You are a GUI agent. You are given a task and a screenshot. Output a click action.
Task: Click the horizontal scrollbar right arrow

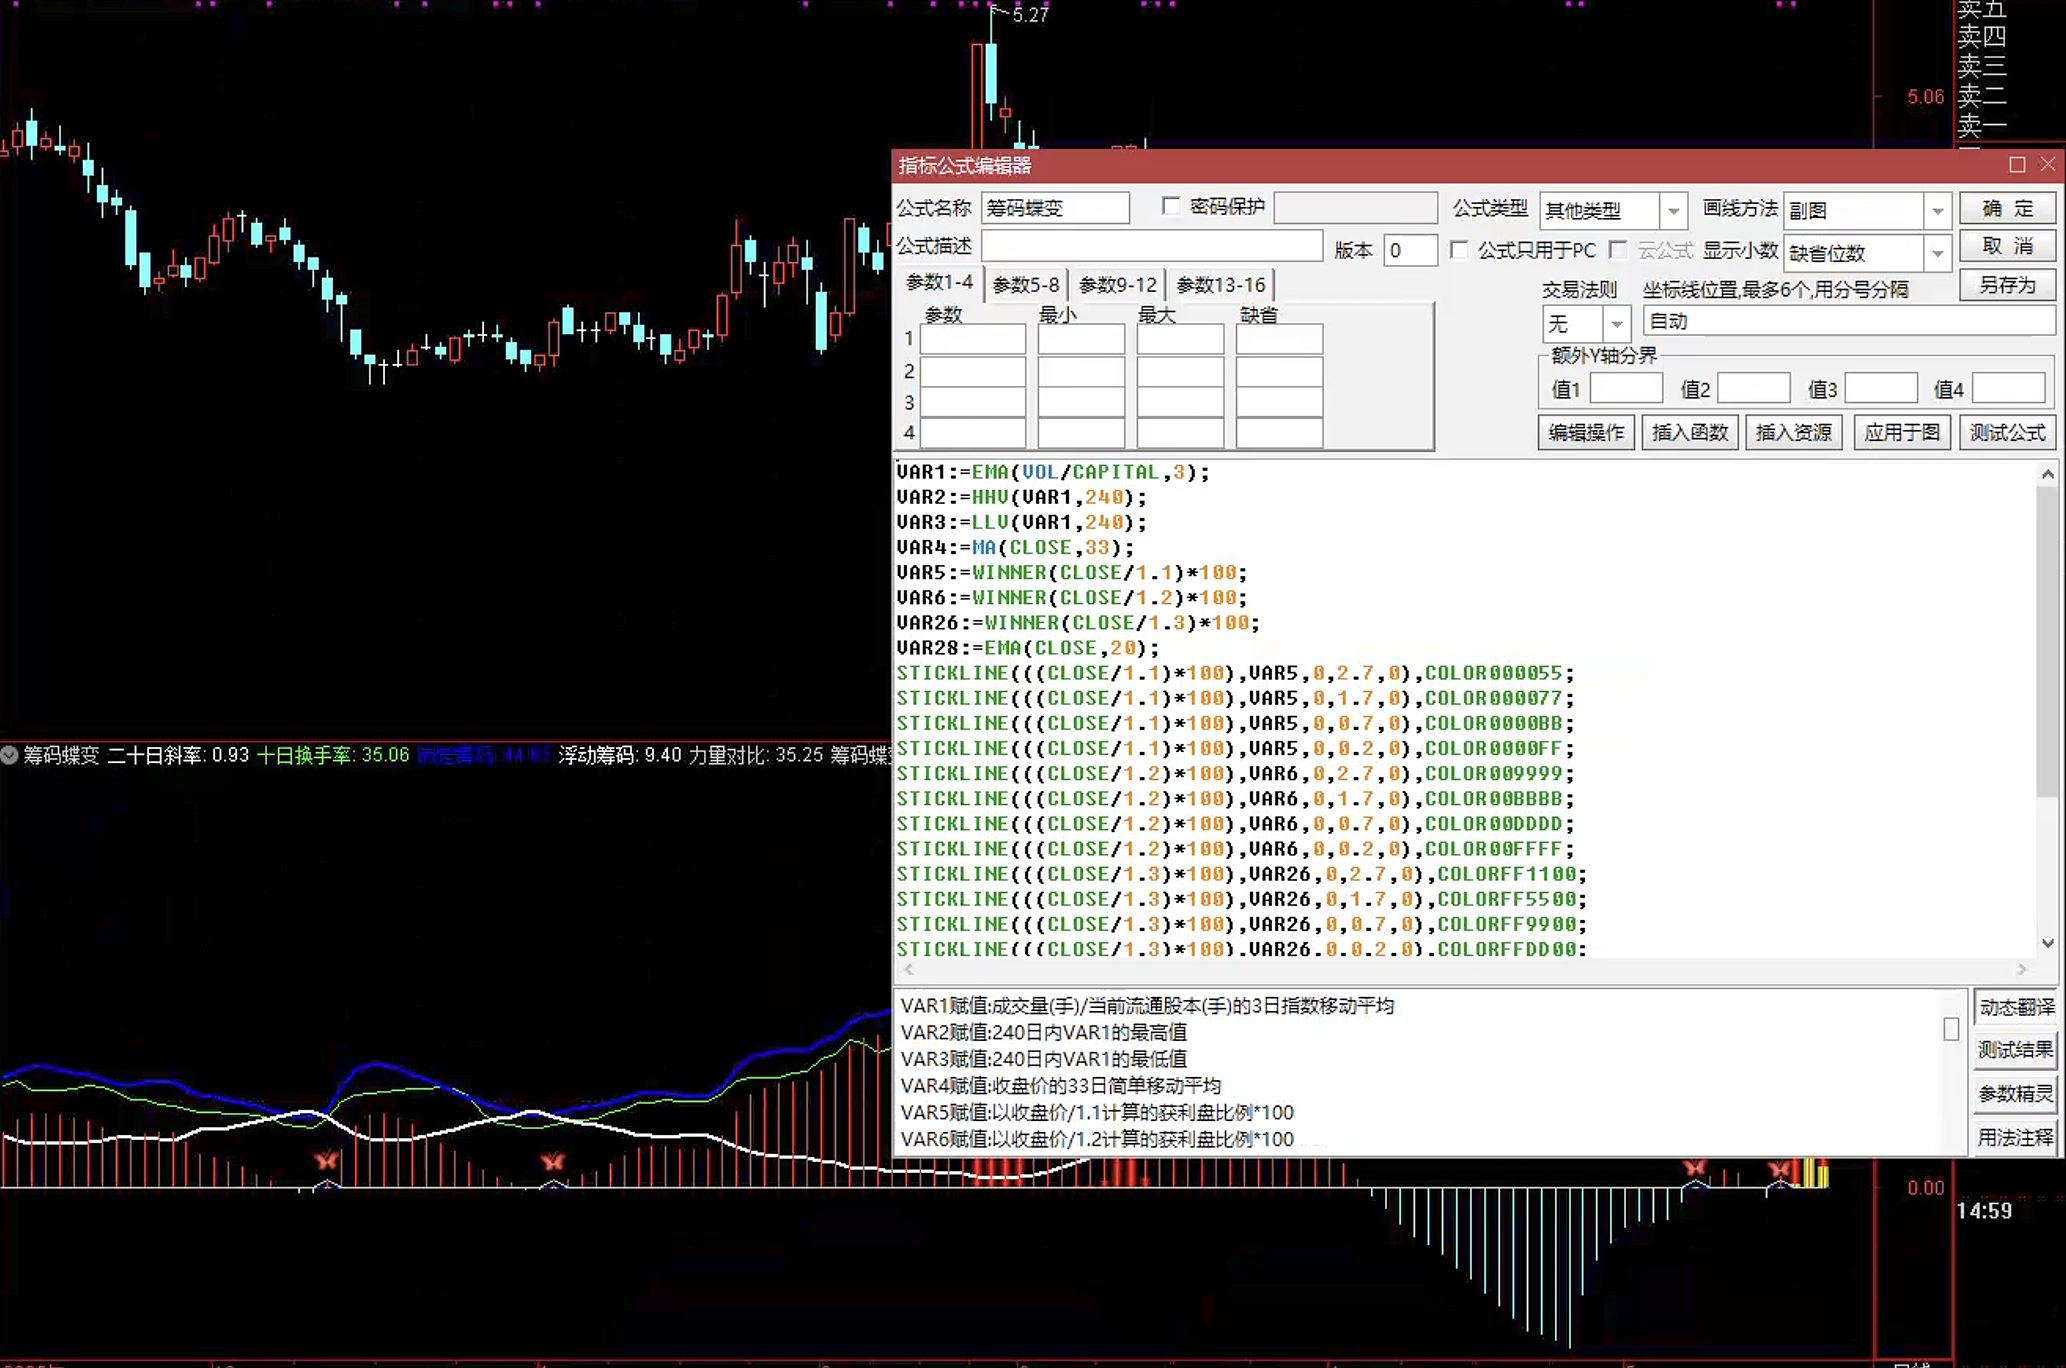[2021, 969]
